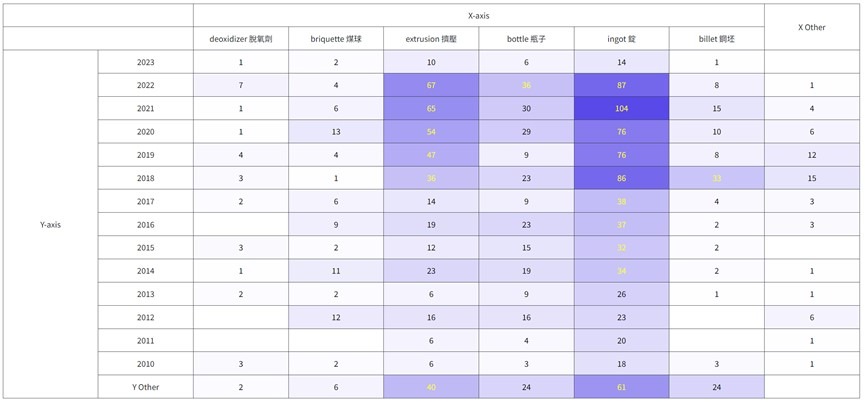Screen dimensions: 865x402
Task: Click the deoxidizer 脫氧劑 column header
Action: (241, 39)
